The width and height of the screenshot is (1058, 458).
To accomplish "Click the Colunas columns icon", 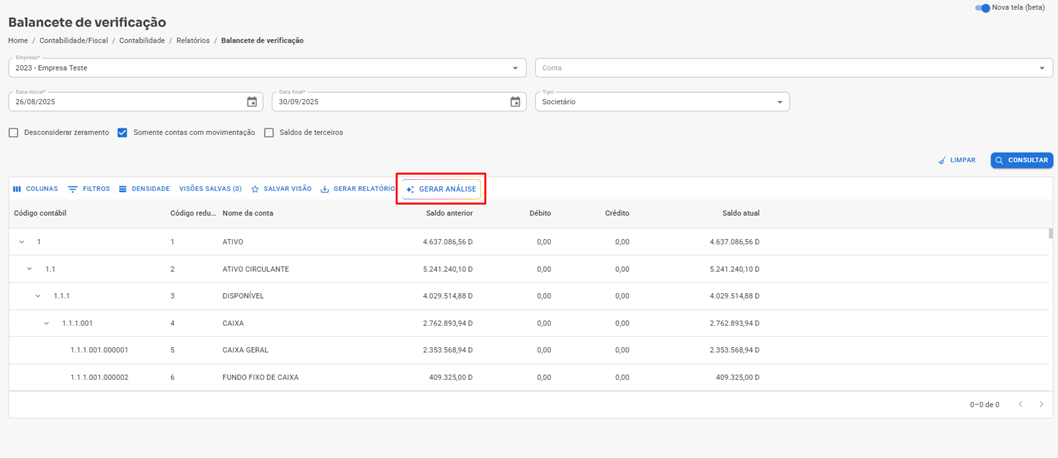I will coord(17,189).
